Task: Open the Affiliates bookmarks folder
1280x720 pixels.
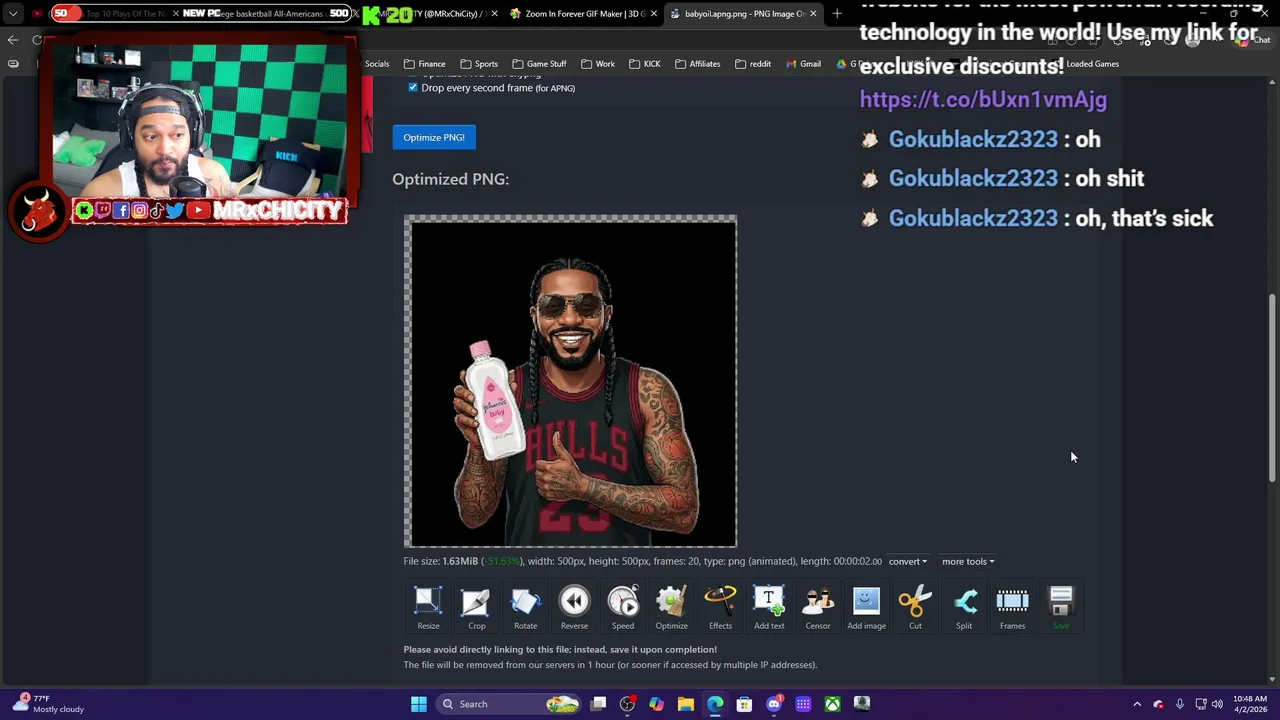Action: click(x=698, y=64)
